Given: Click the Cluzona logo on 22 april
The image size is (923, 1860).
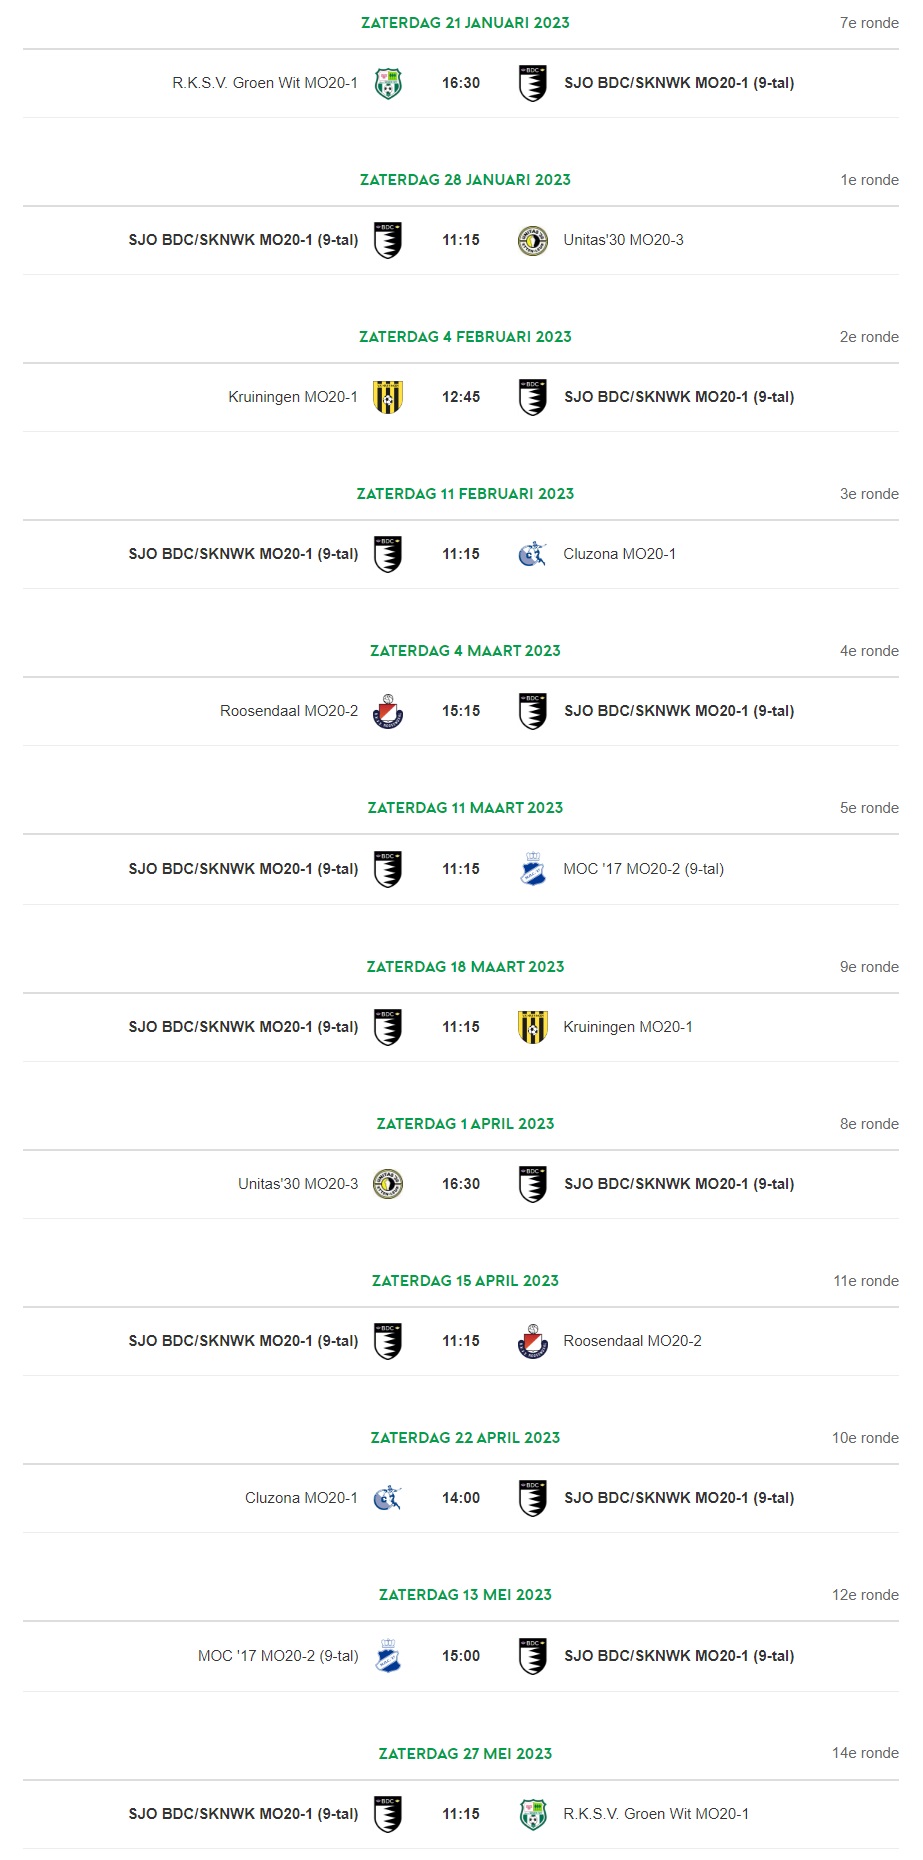Looking at the screenshot, I should 388,1498.
